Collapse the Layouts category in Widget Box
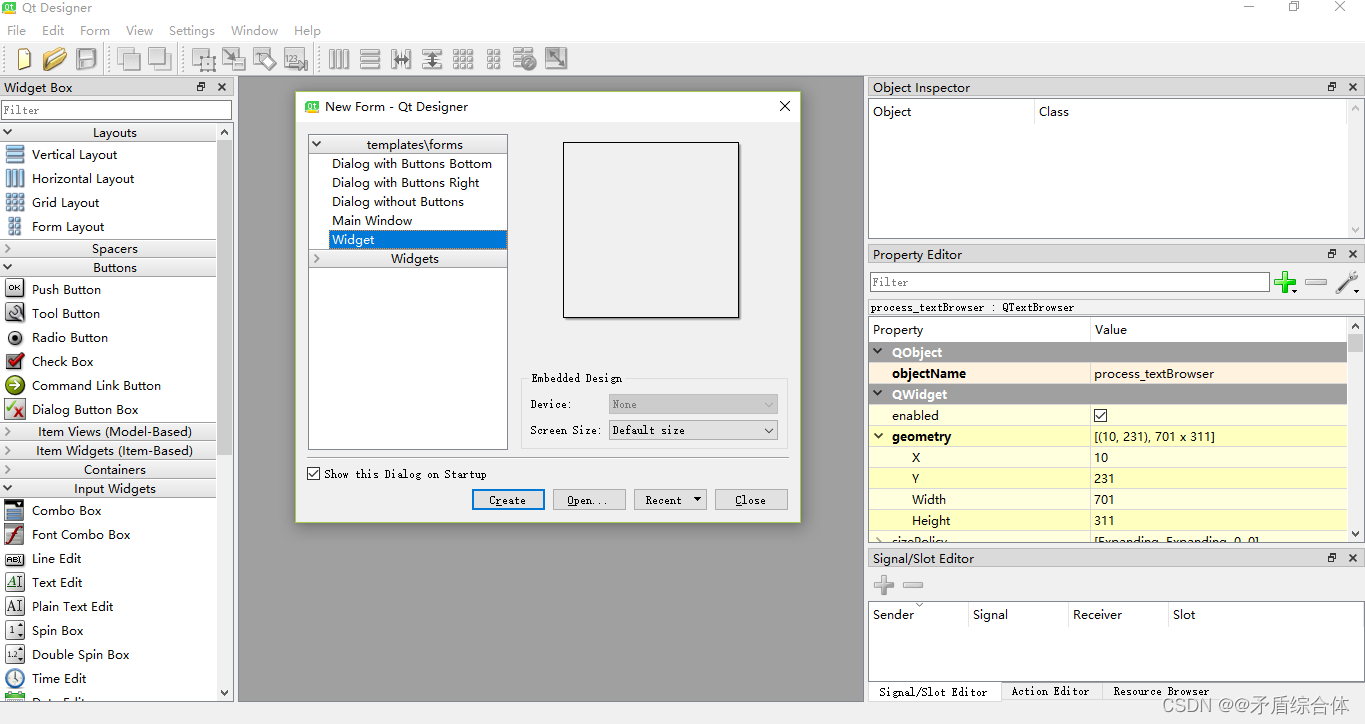The height and width of the screenshot is (724, 1365). (x=8, y=132)
